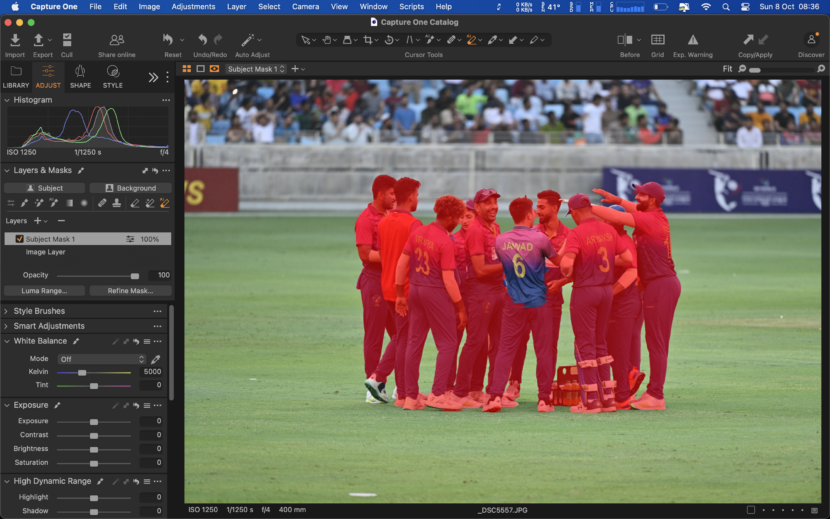
Task: Click the Undo arrow icon
Action: coord(202,40)
